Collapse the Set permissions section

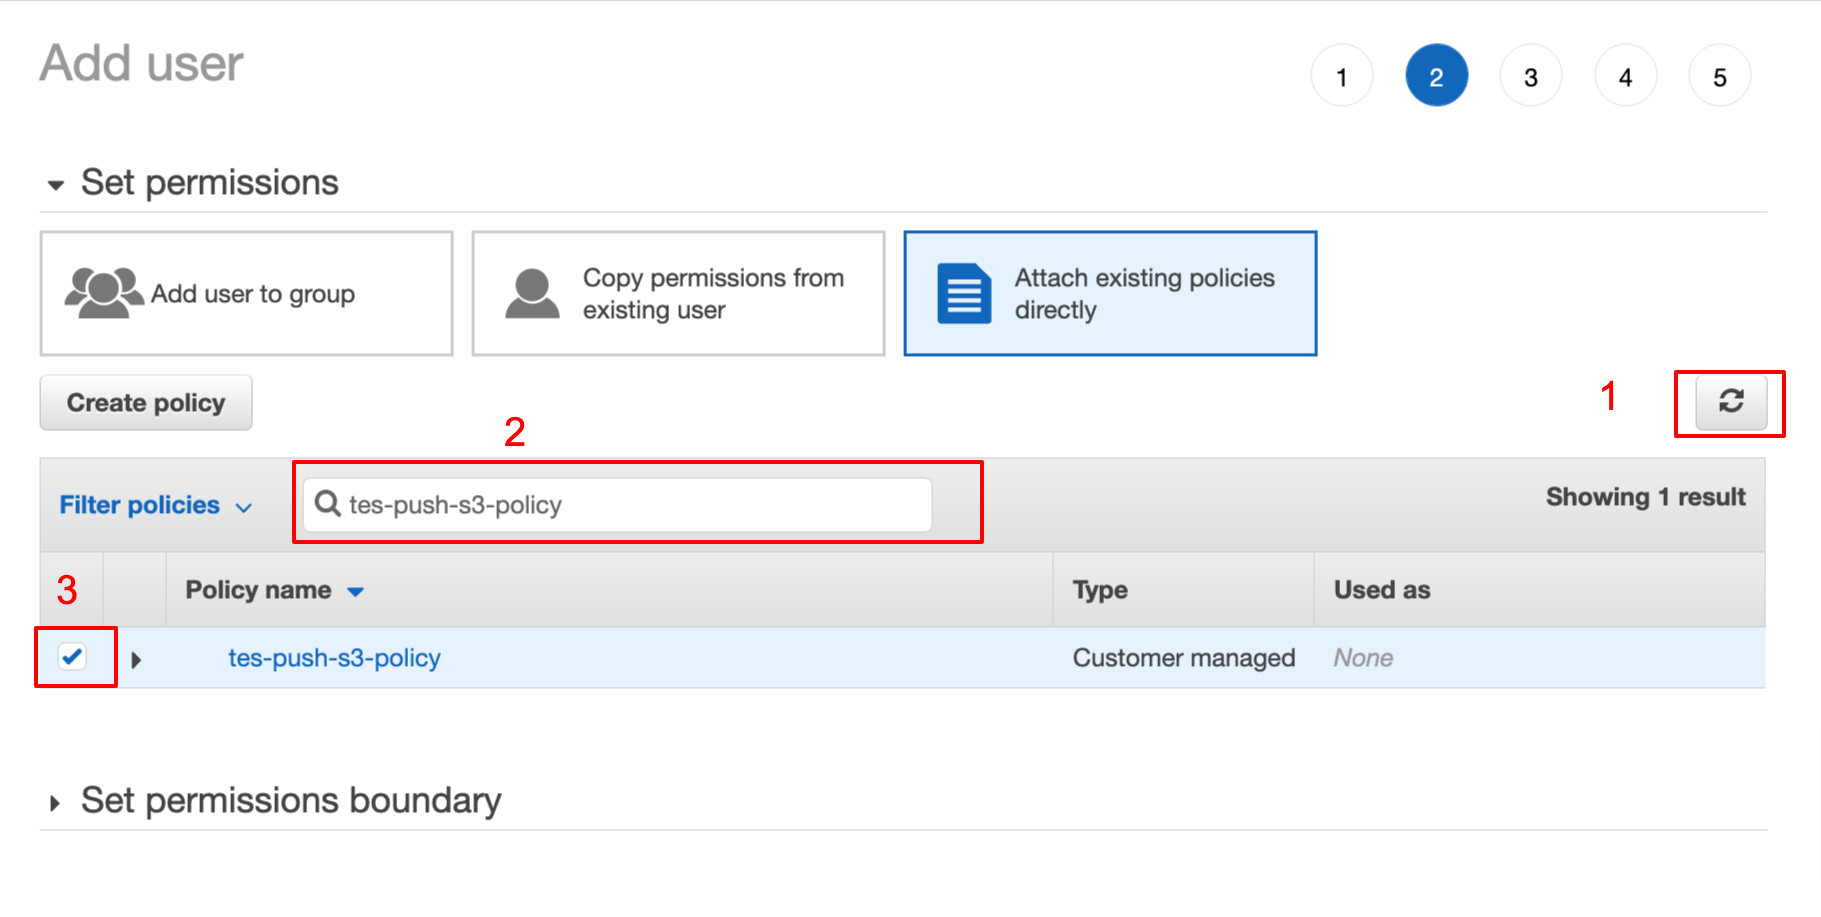56,185
